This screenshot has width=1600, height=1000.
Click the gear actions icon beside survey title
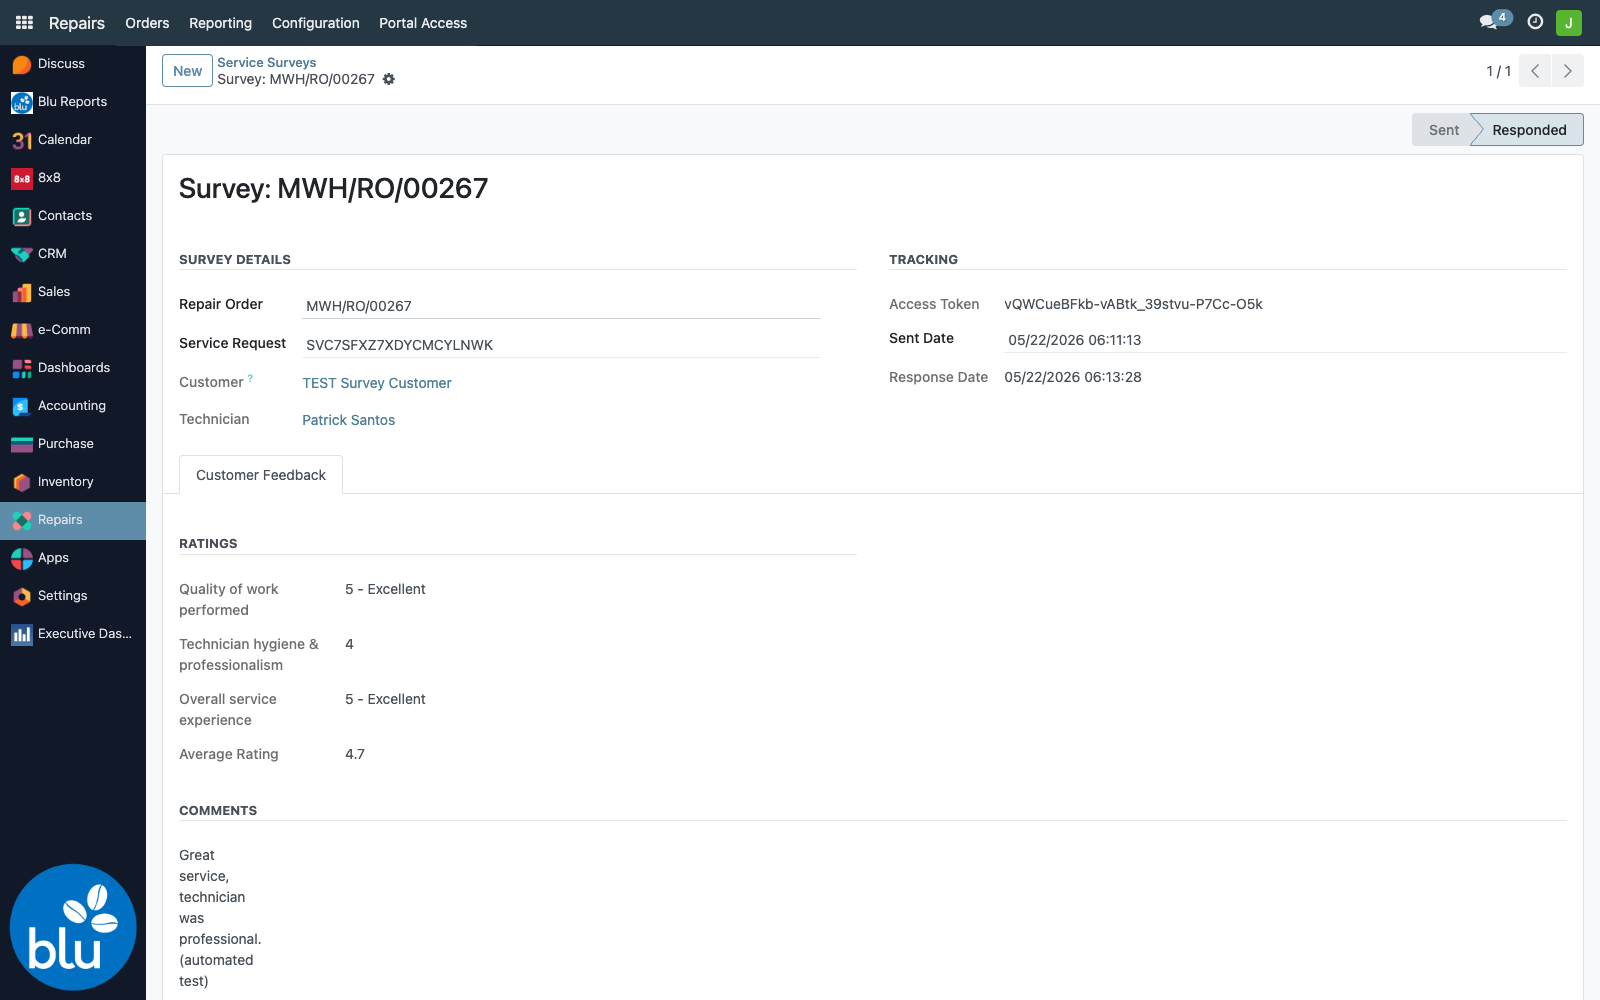coord(389,79)
